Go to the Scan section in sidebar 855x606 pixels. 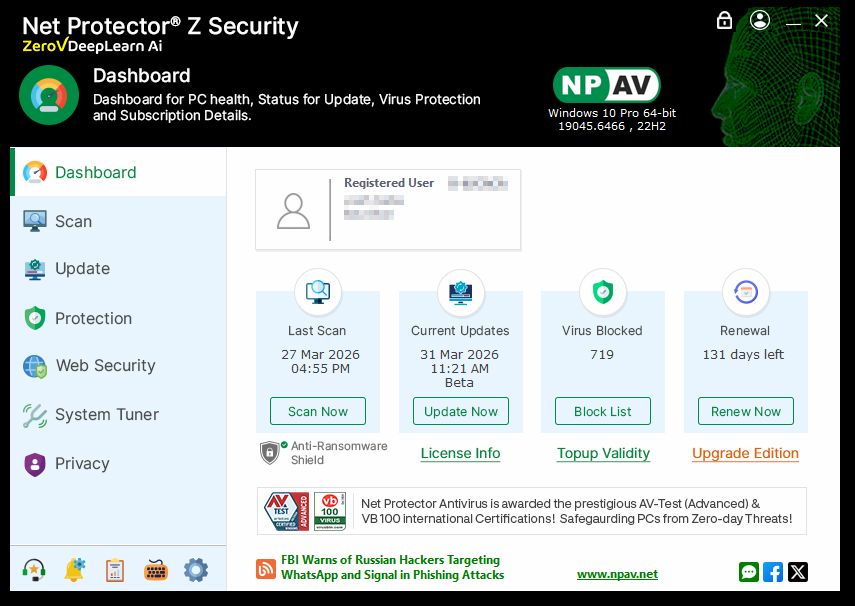(73, 221)
